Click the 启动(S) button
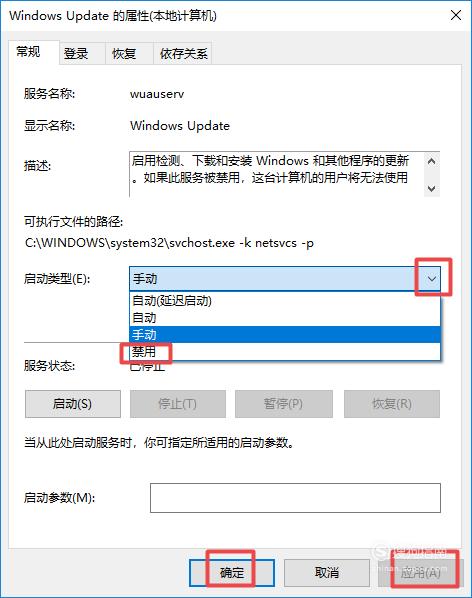 pos(73,403)
